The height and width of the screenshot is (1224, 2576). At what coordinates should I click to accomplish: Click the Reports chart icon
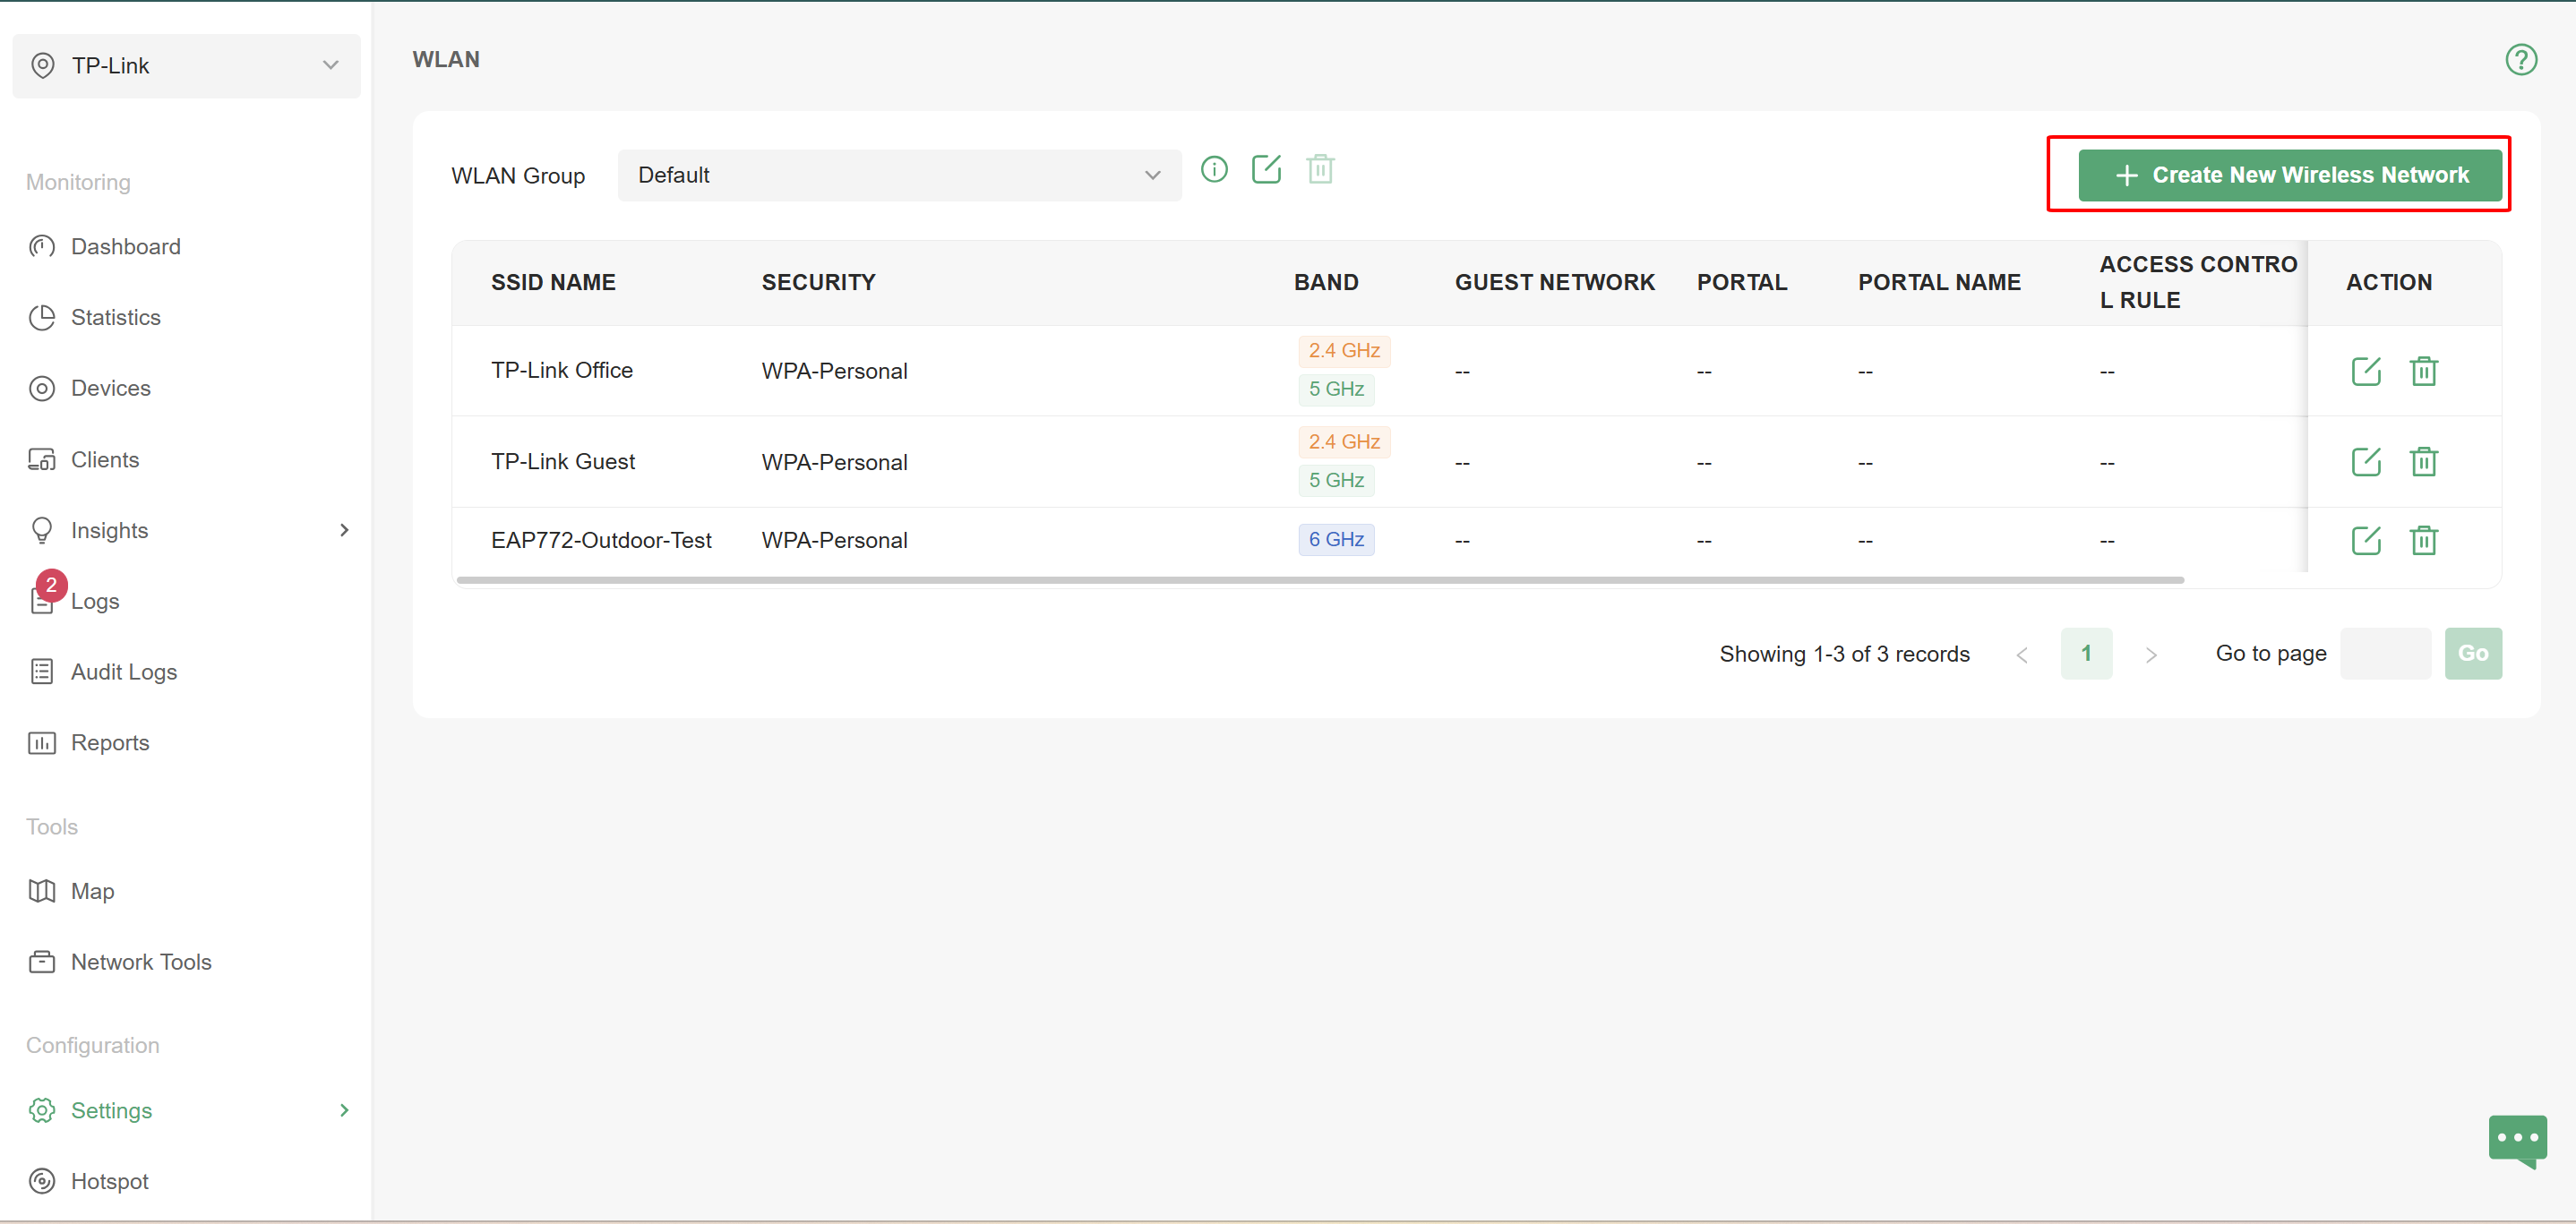click(42, 742)
